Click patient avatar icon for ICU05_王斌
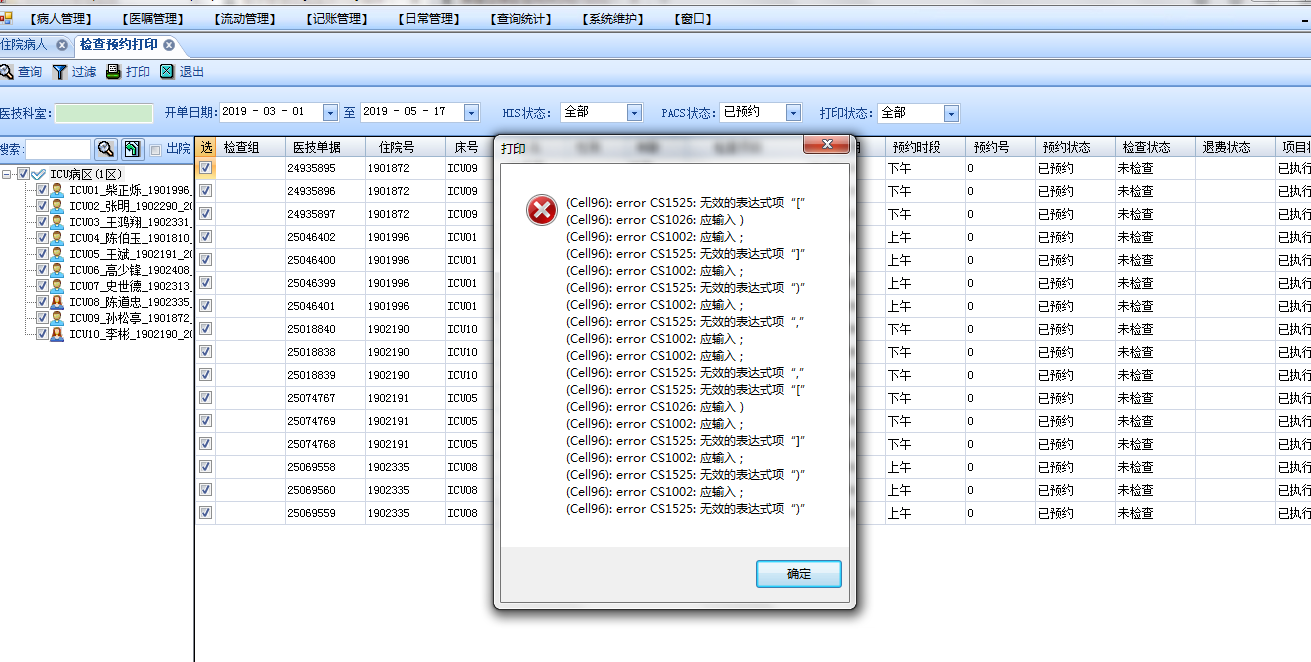The width and height of the screenshot is (1311, 662). 58,254
